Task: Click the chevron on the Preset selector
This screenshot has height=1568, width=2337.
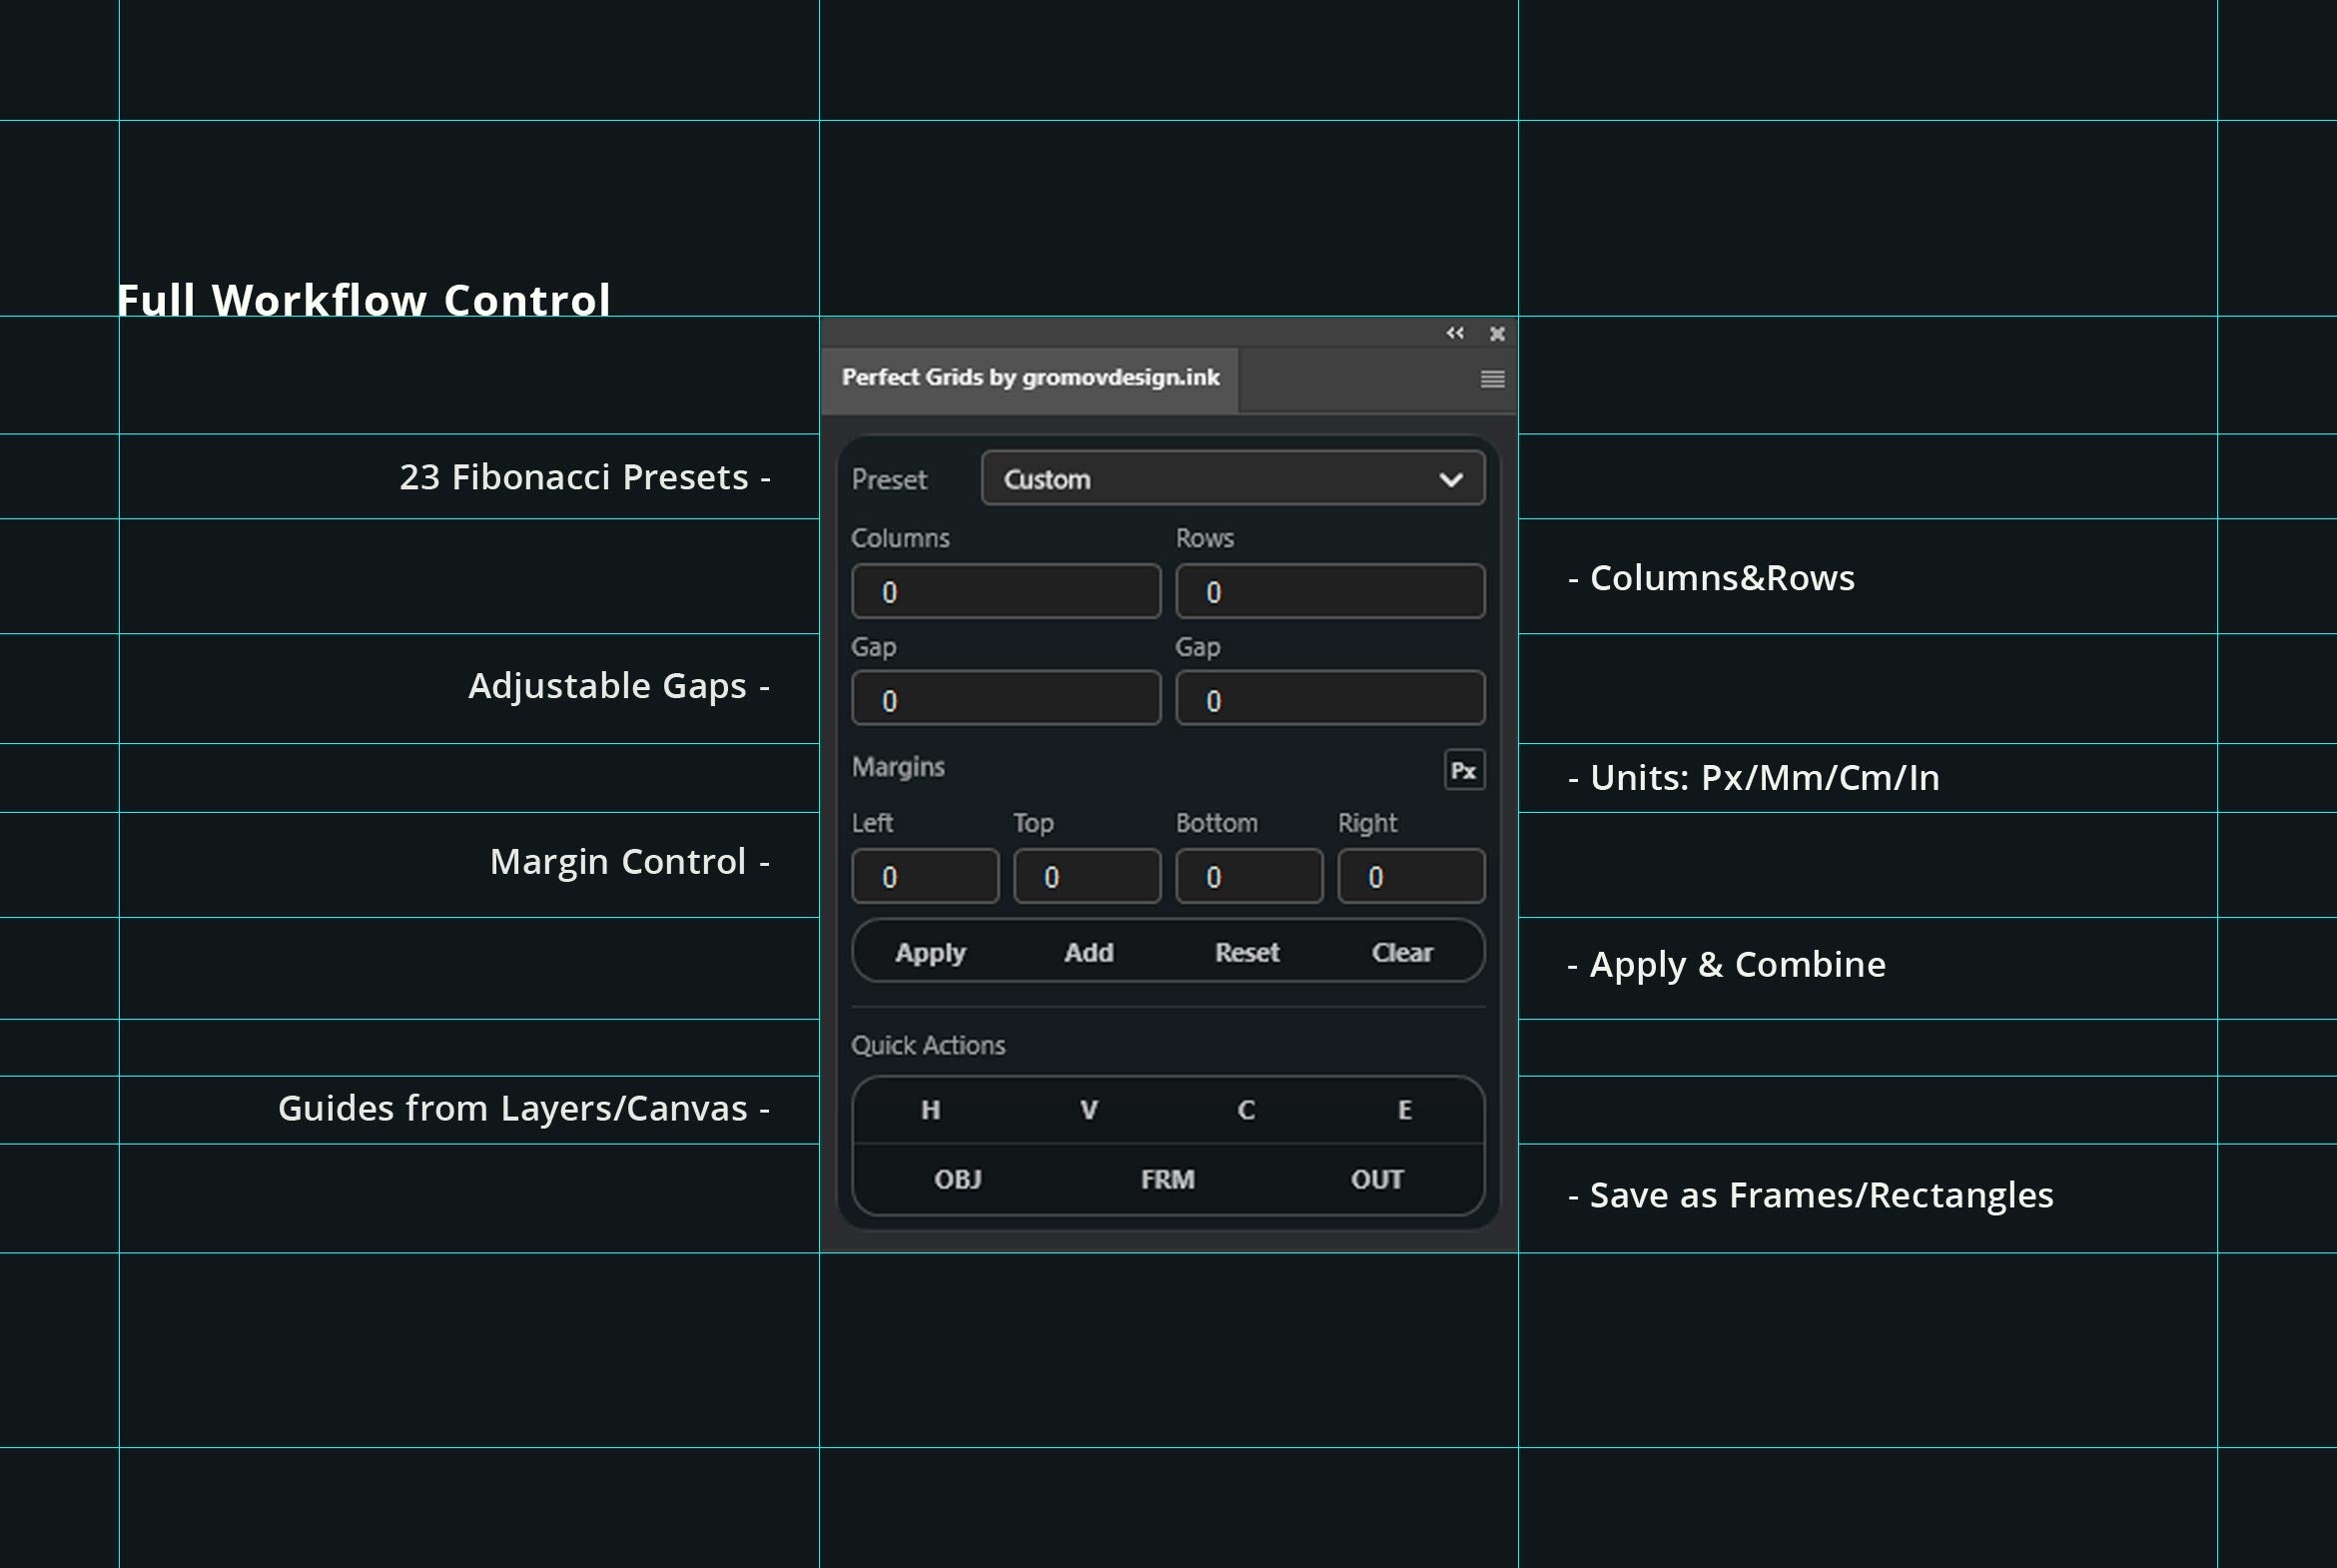Action: click(1452, 478)
